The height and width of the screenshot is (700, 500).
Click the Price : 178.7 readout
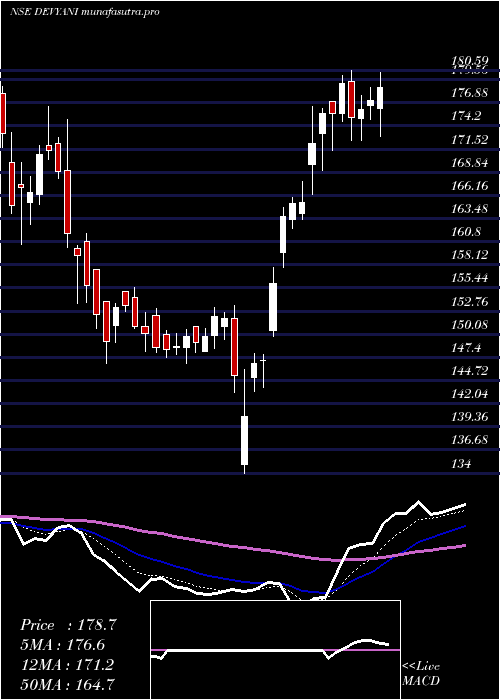[x=68, y=625]
